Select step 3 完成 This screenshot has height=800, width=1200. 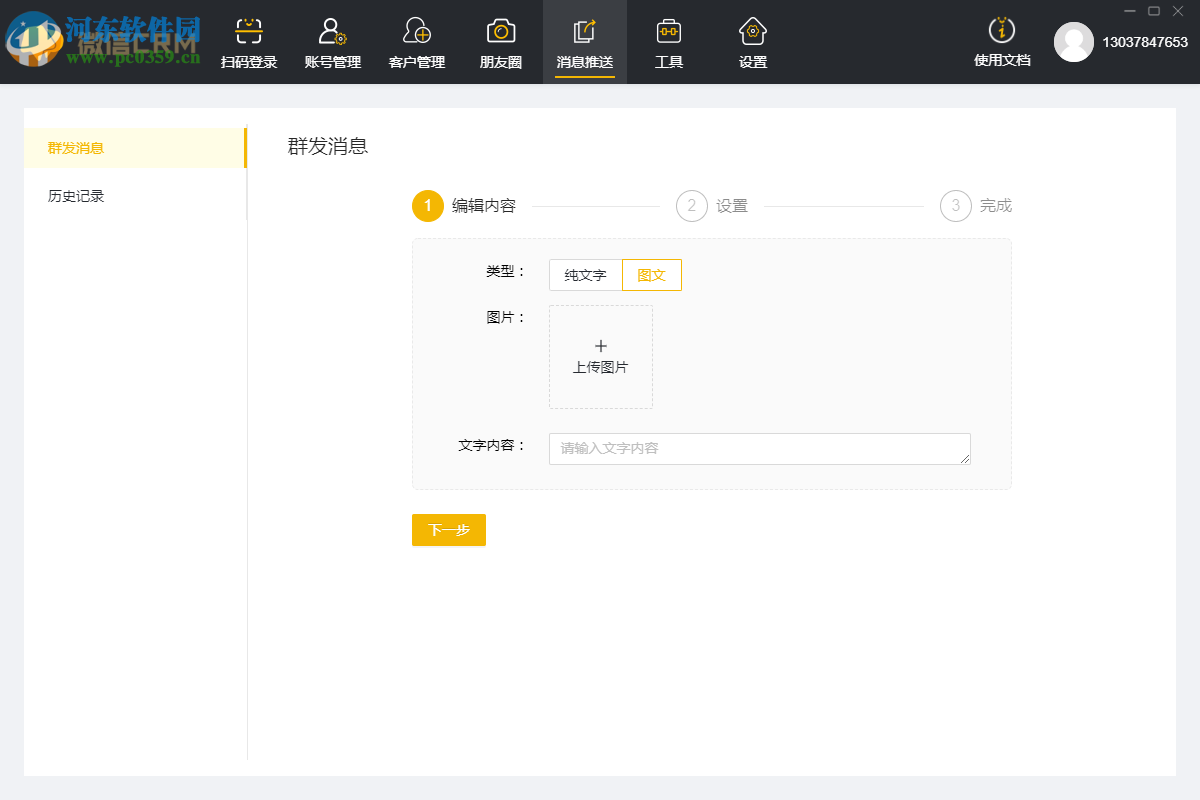click(955, 206)
